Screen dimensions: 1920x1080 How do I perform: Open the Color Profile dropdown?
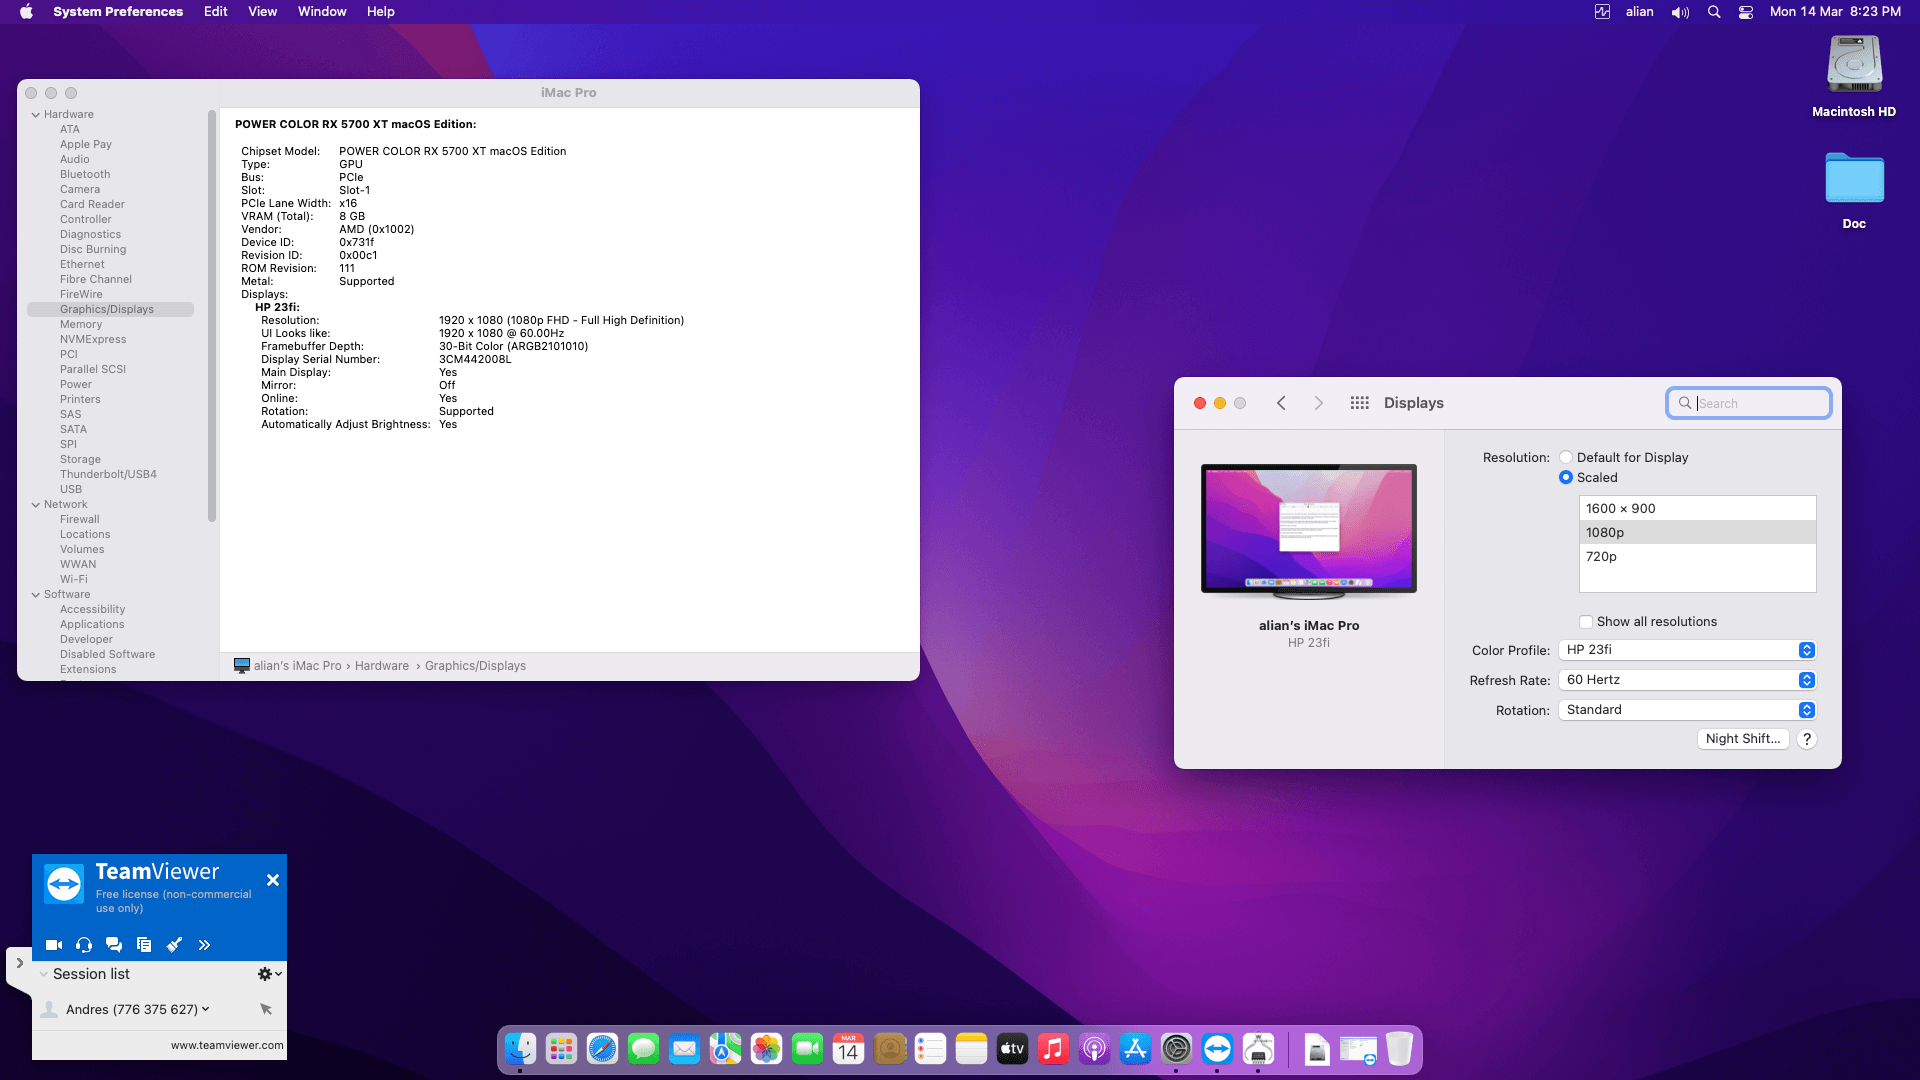point(1687,650)
